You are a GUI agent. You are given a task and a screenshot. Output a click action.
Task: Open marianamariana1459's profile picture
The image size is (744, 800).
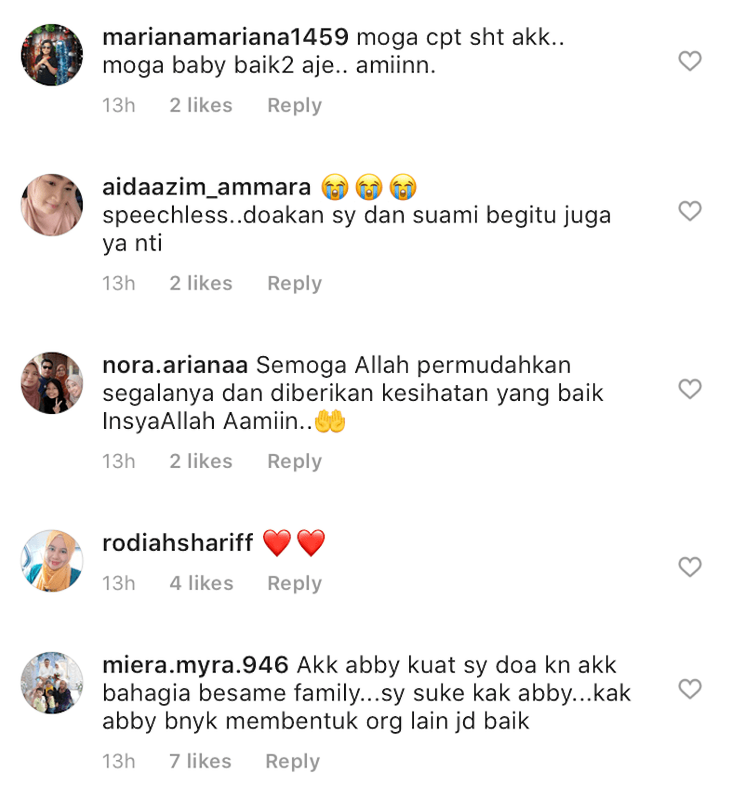(52, 55)
